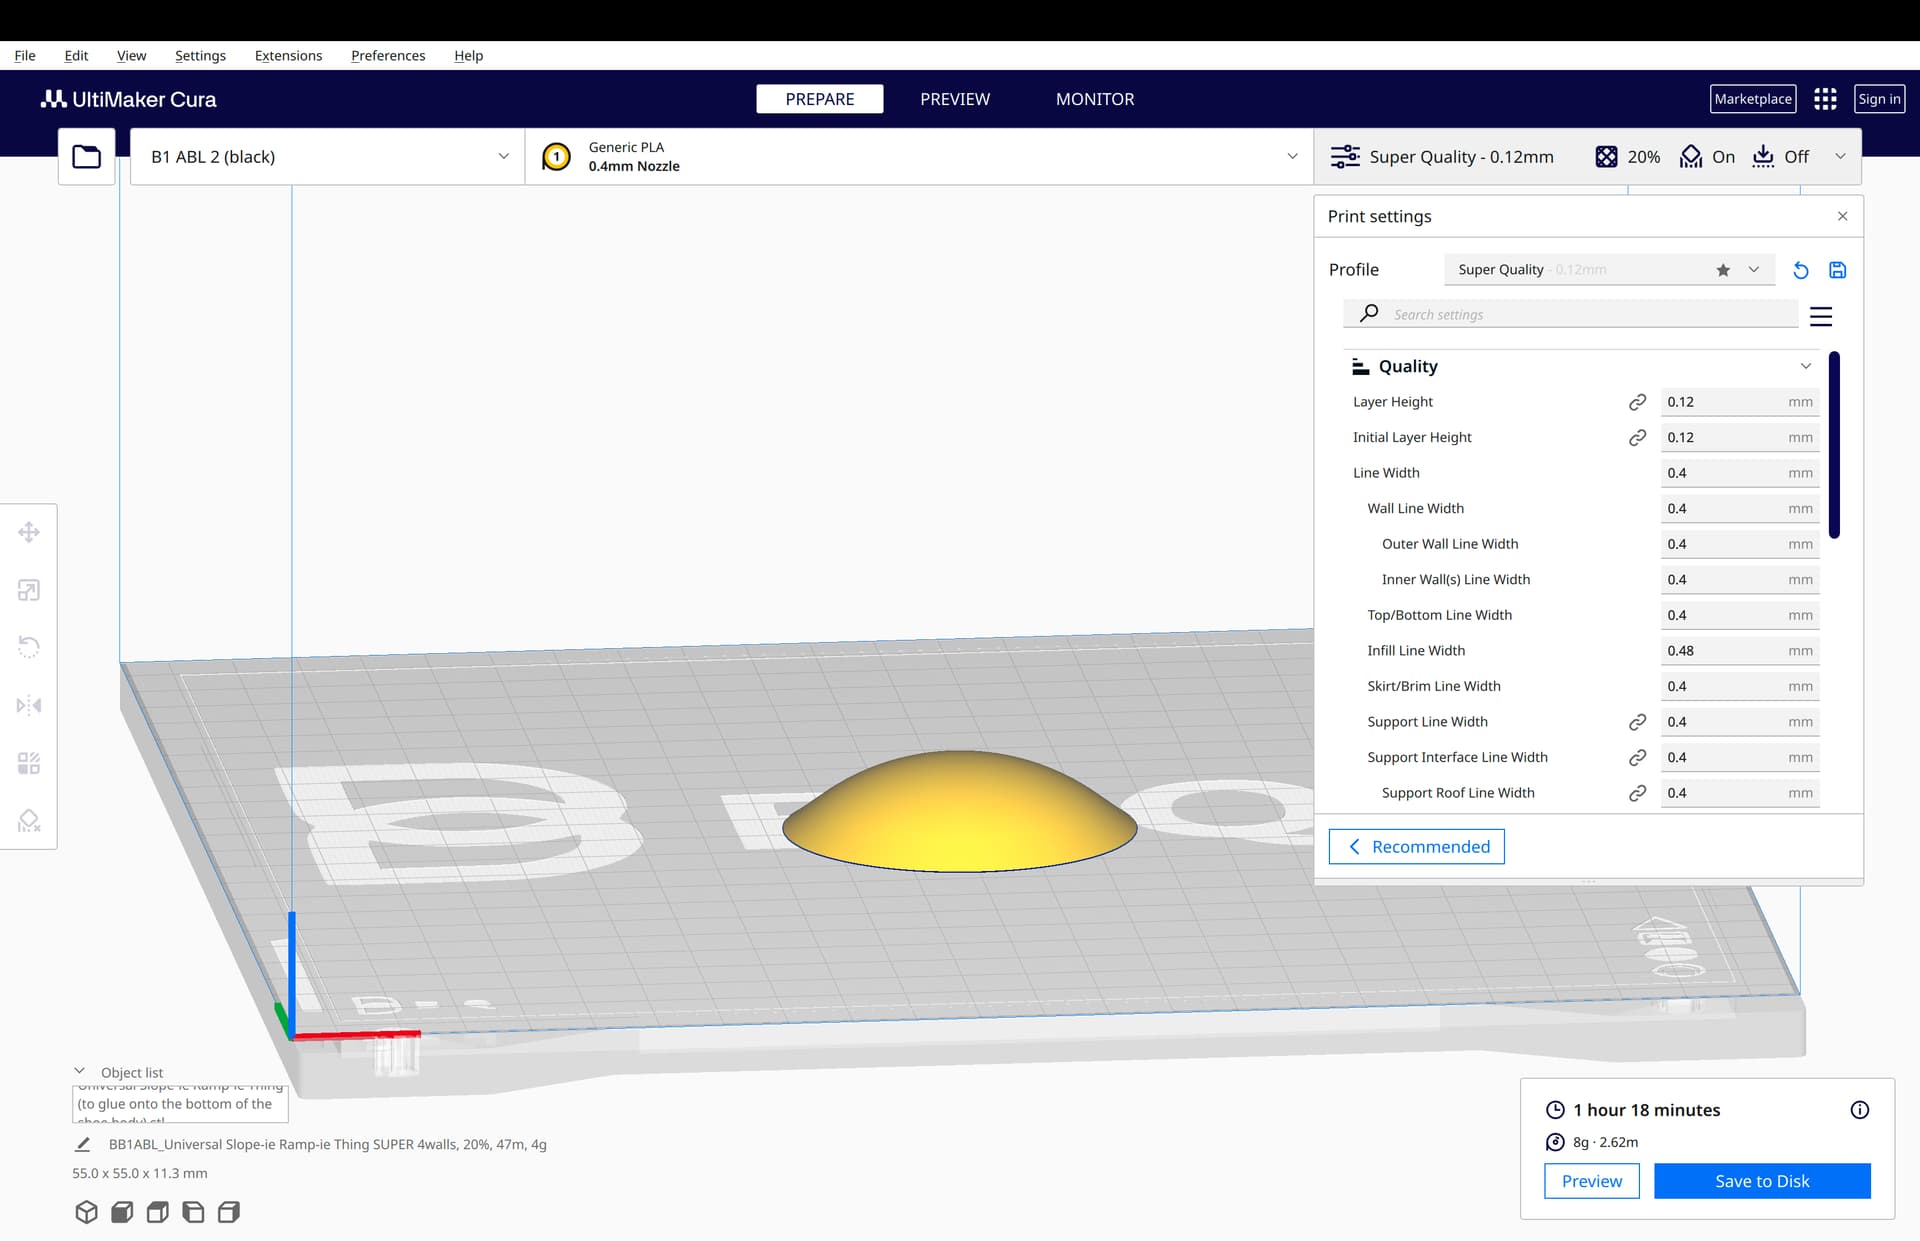
Task: Click the Recommended button
Action: tap(1416, 847)
